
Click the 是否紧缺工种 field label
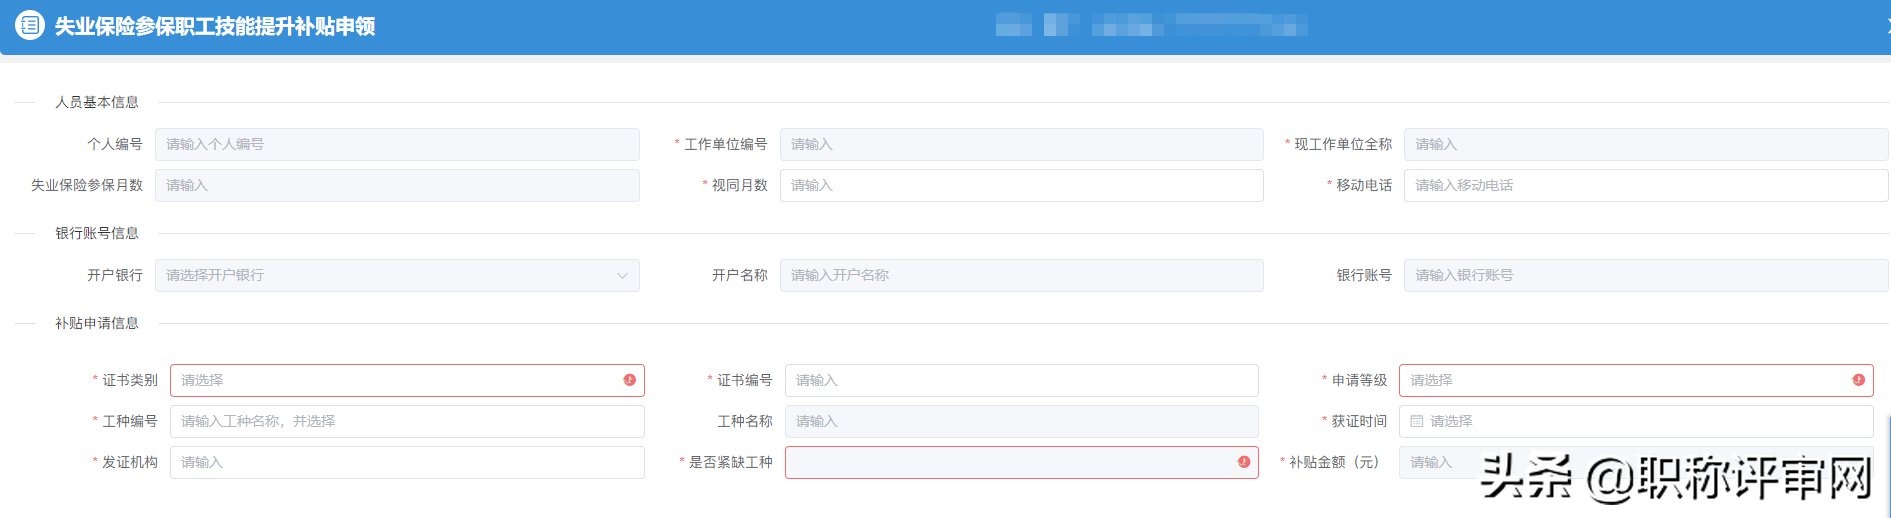[x=731, y=462]
